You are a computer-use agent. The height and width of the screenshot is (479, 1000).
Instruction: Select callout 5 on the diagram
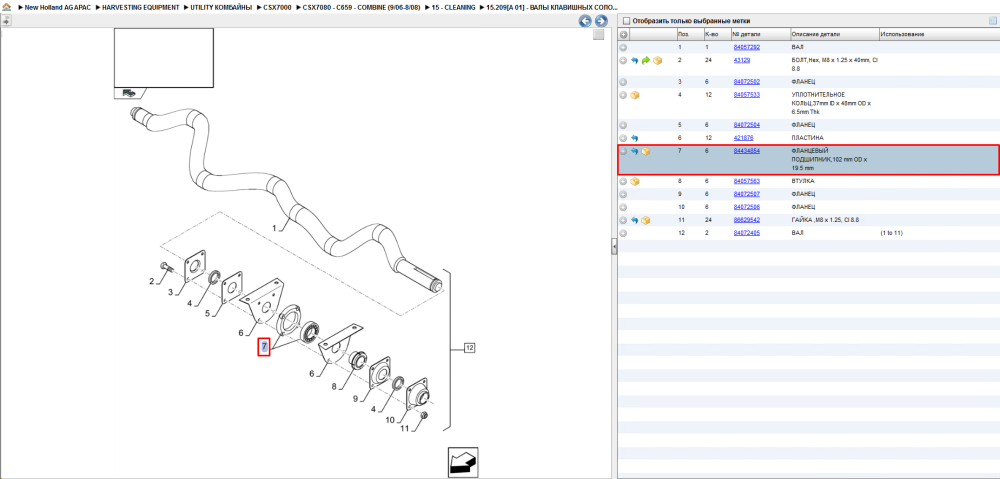pyautogui.click(x=207, y=313)
